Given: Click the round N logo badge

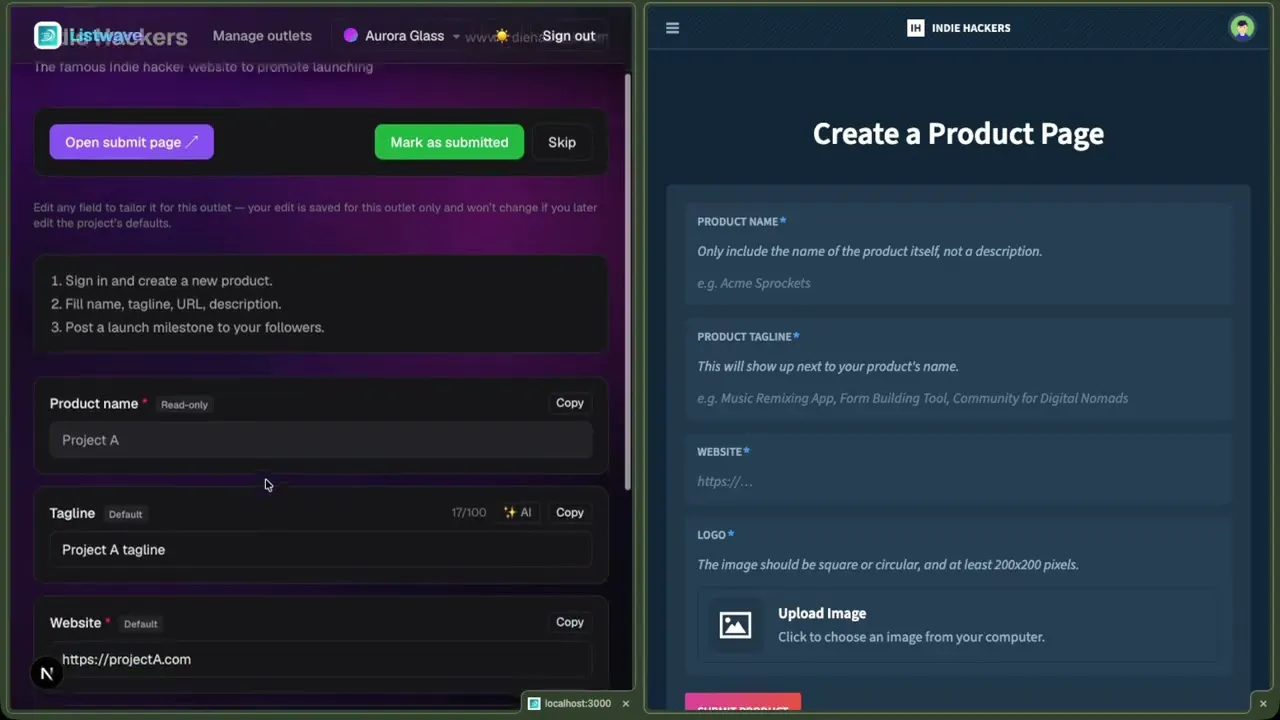Looking at the screenshot, I should 46,674.
